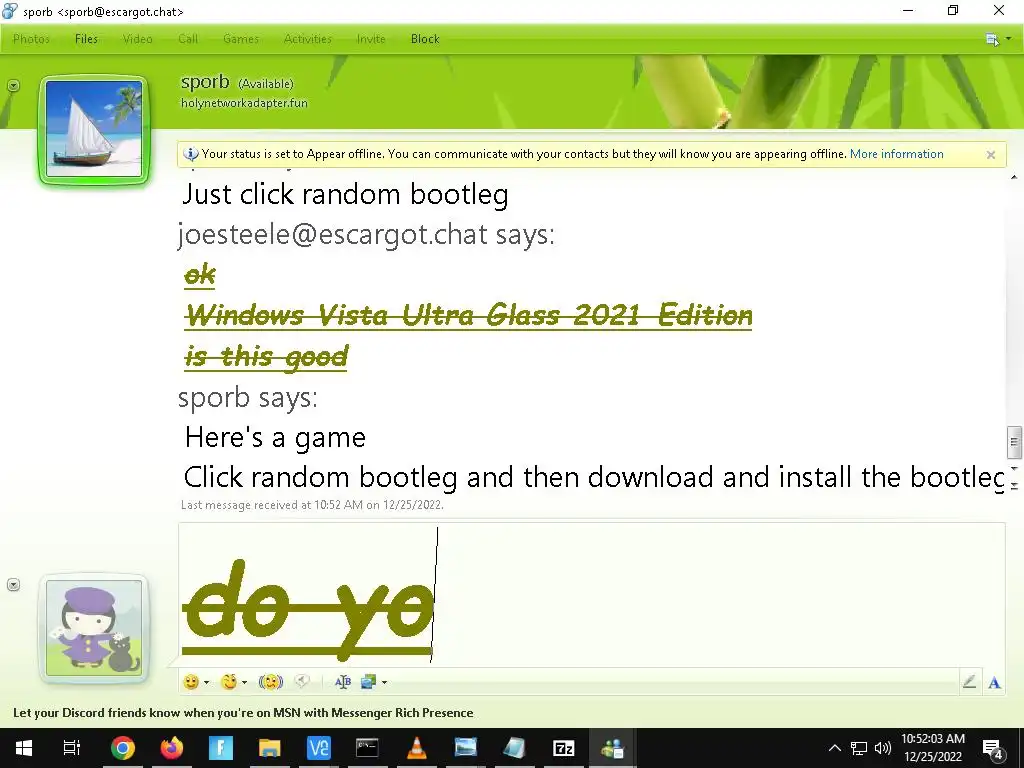Click the holynetworkadapter.fun personal message
Viewport: 1024px width, 768px height.
(x=244, y=103)
